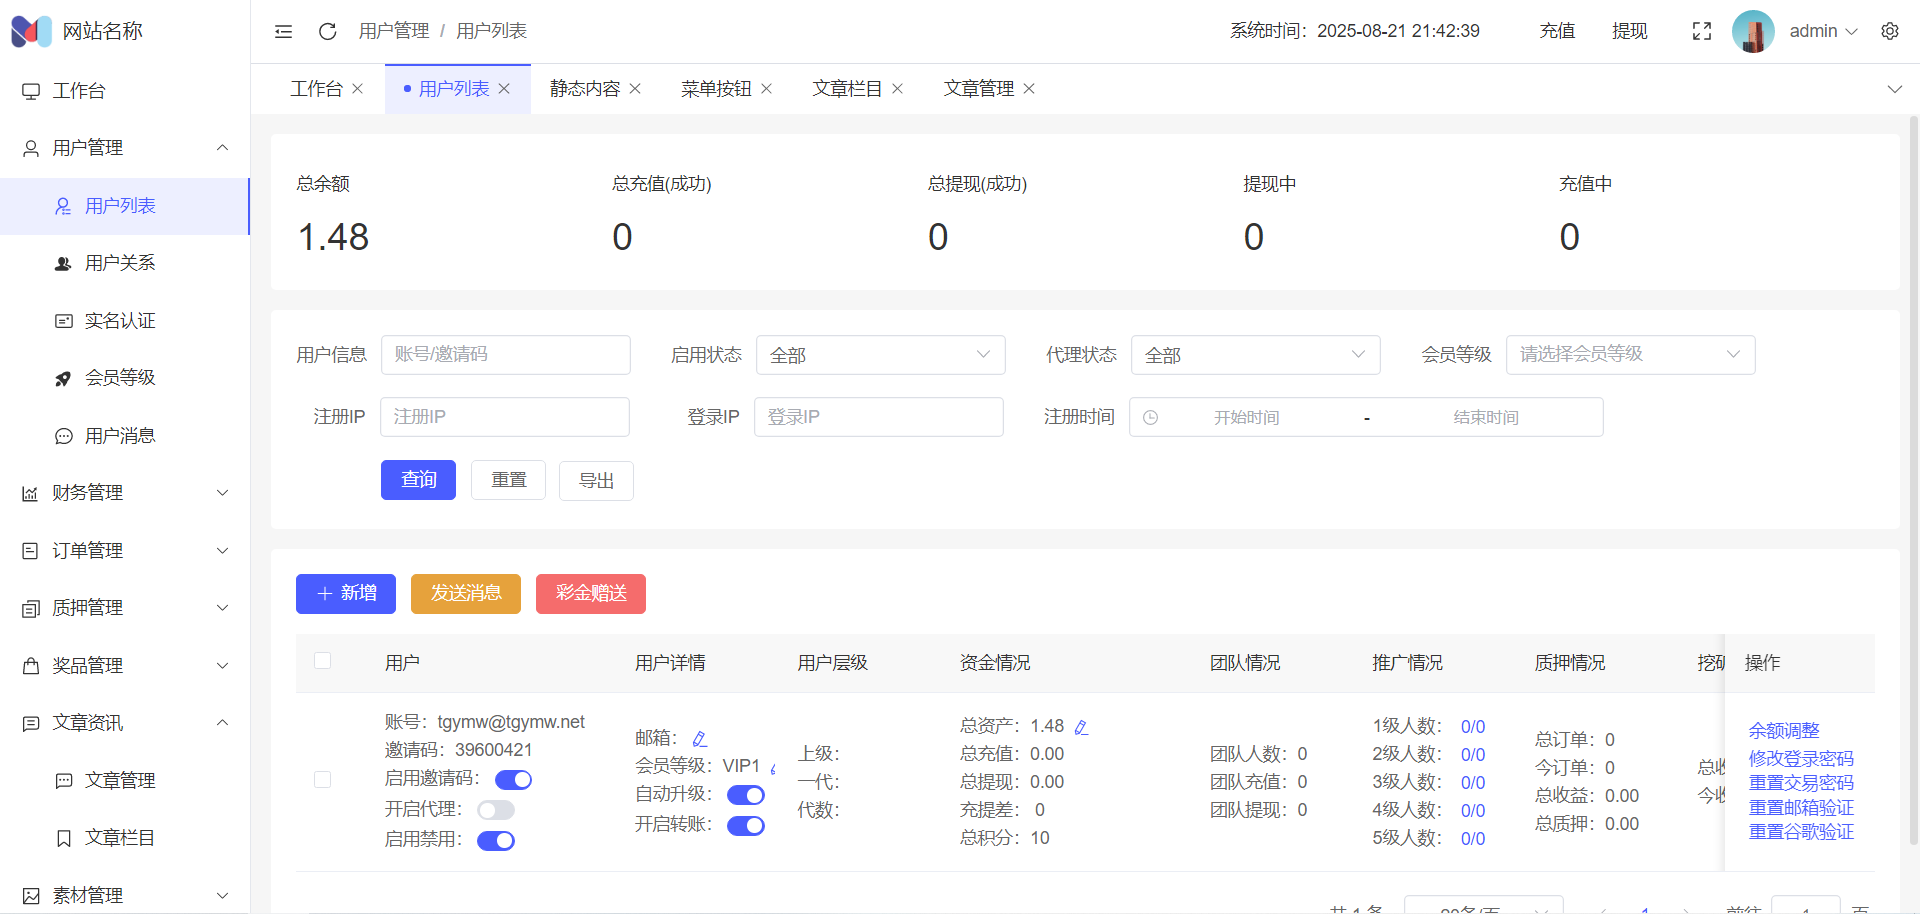Click the 彩金赠送 button

tap(590, 593)
